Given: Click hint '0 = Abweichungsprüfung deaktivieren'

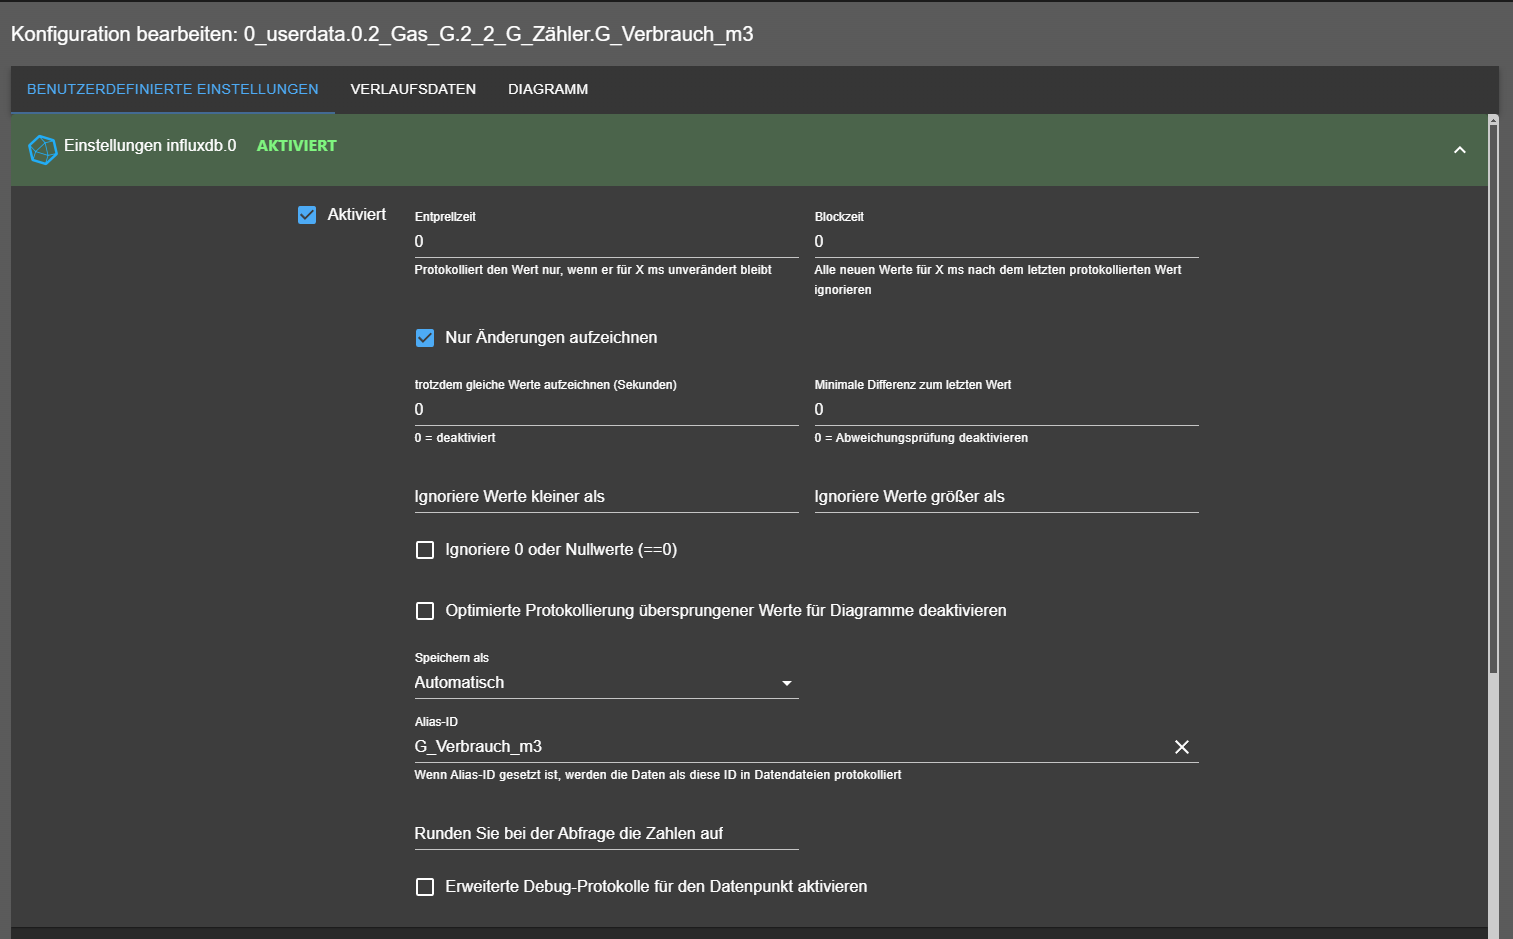Looking at the screenshot, I should 921,438.
